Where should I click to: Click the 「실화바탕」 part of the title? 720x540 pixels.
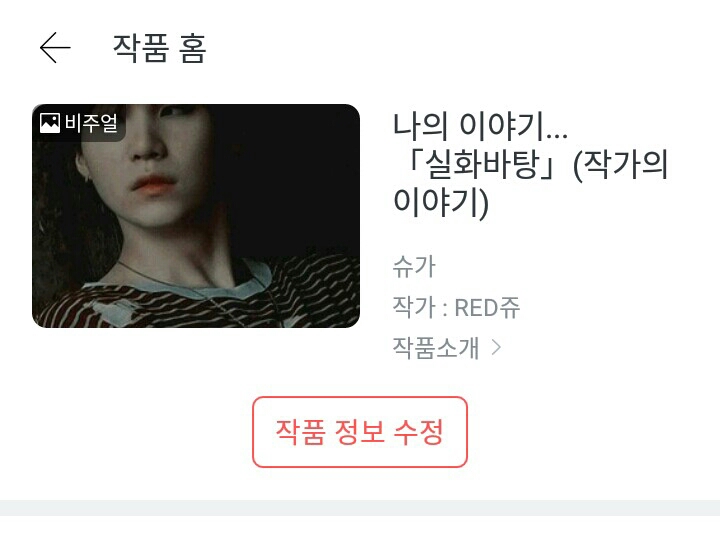[480, 164]
